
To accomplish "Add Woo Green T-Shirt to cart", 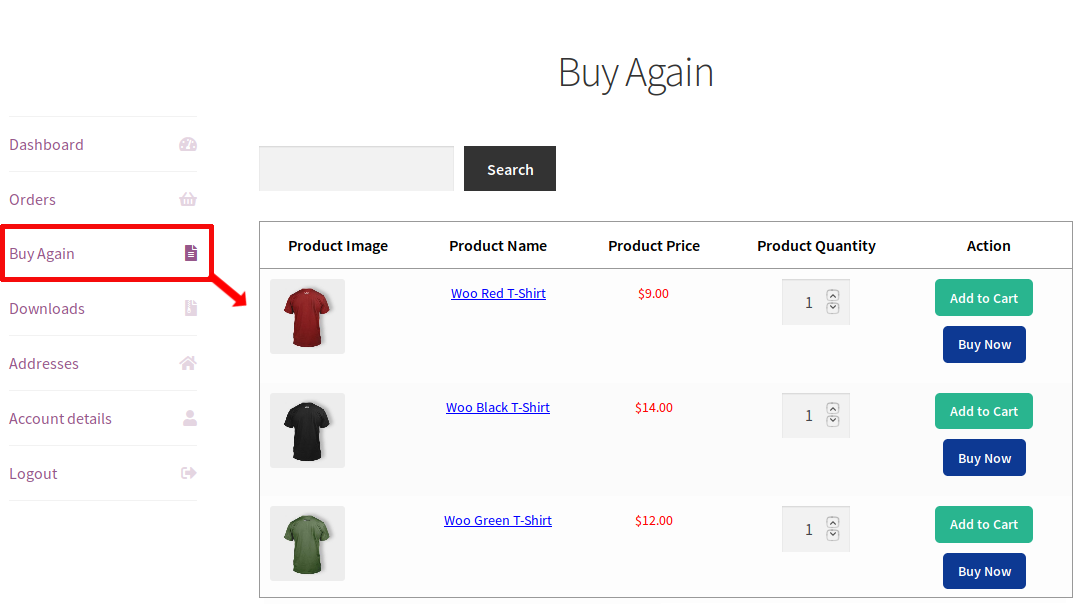I will click(x=983, y=524).
